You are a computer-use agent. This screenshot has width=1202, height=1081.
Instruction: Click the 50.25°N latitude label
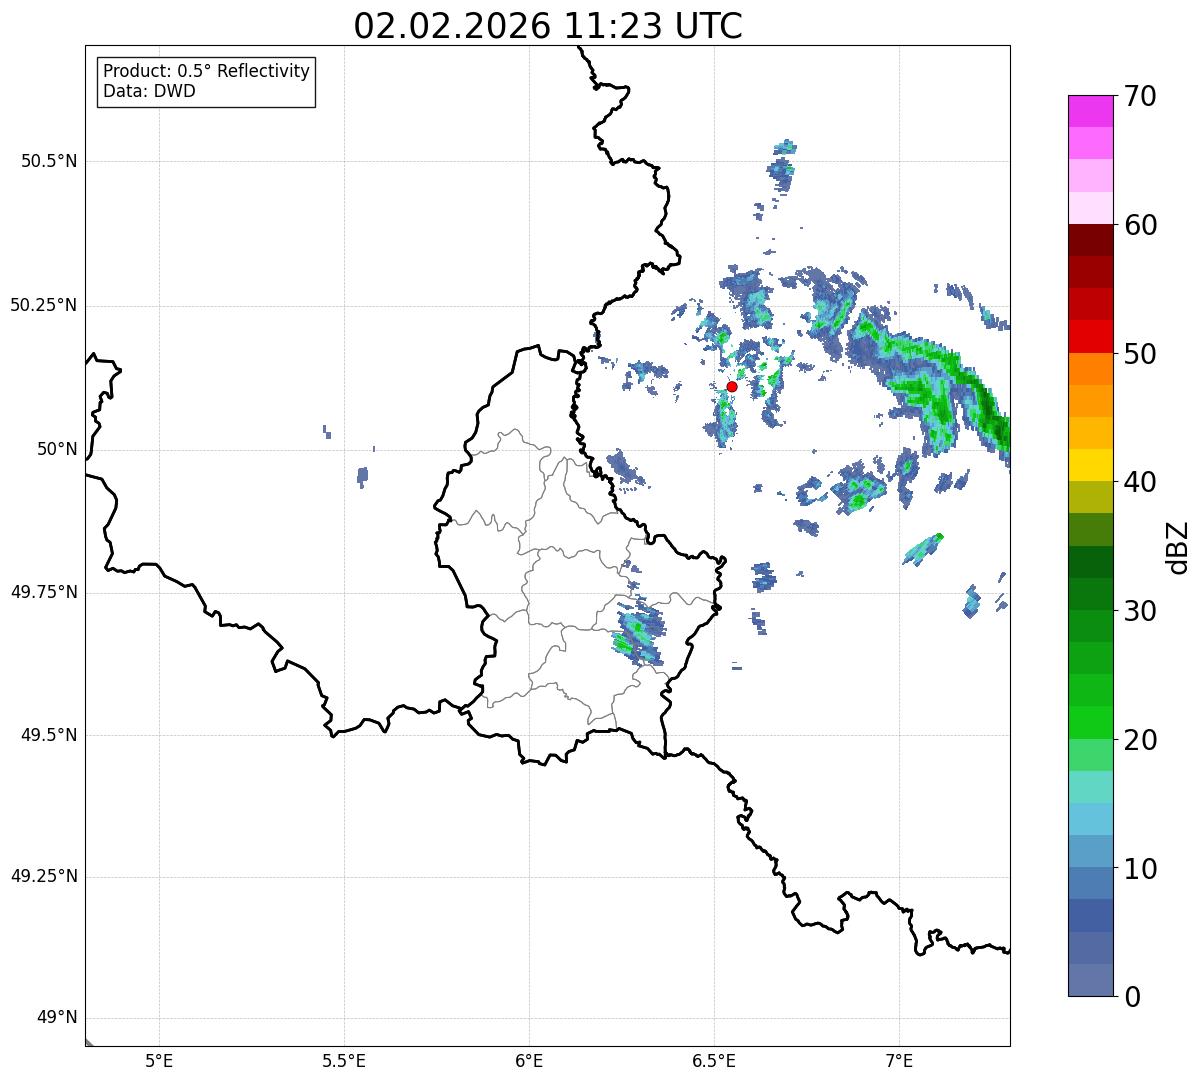tap(43, 305)
